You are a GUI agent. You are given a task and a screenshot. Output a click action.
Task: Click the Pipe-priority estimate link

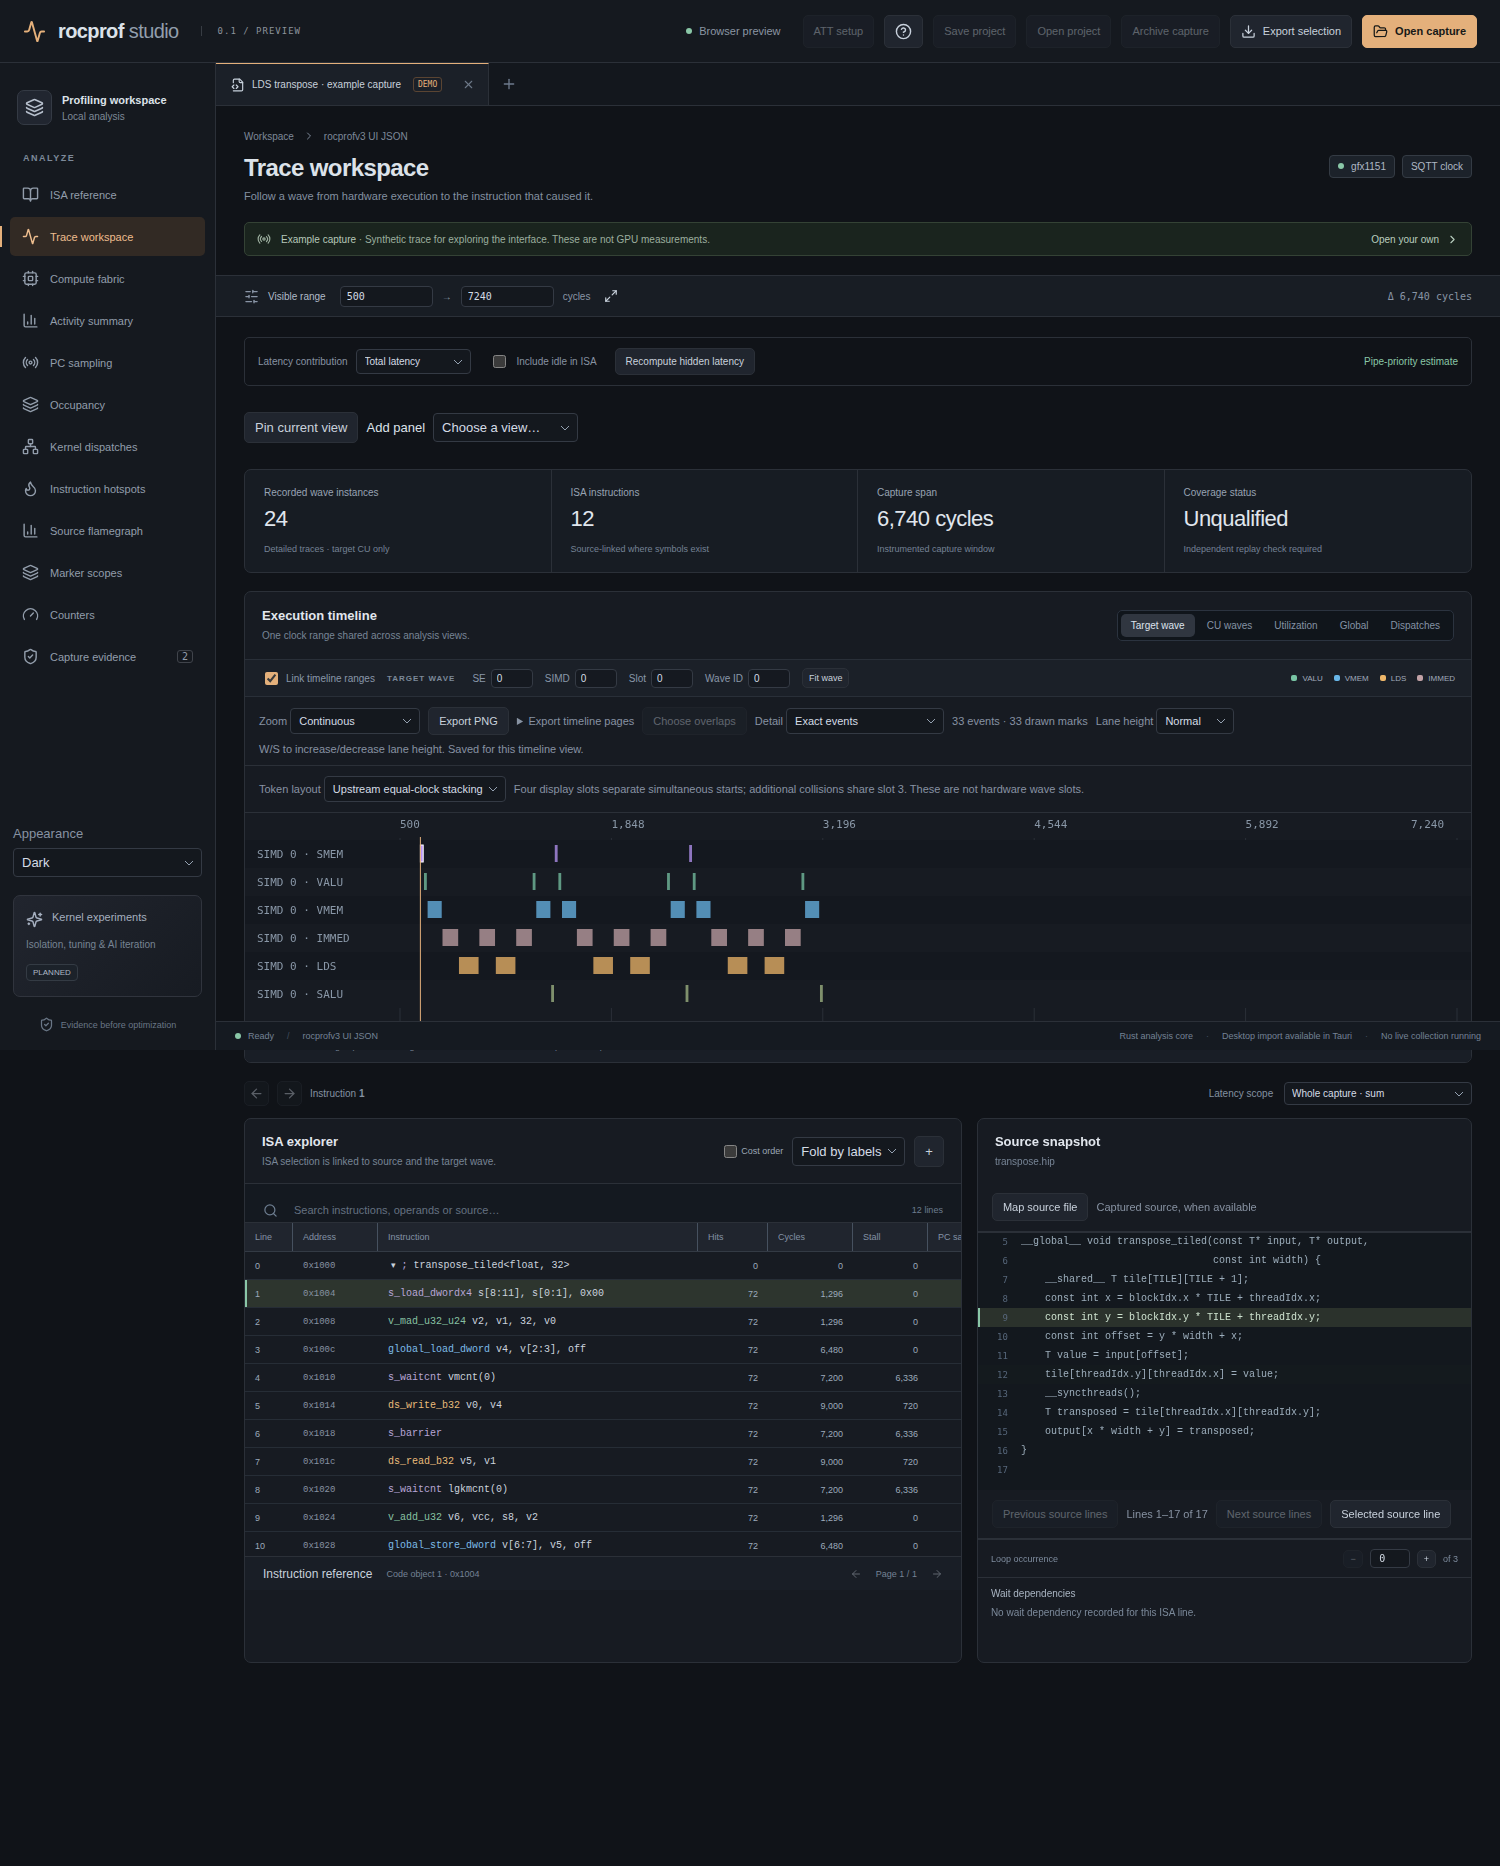[x=1410, y=362]
